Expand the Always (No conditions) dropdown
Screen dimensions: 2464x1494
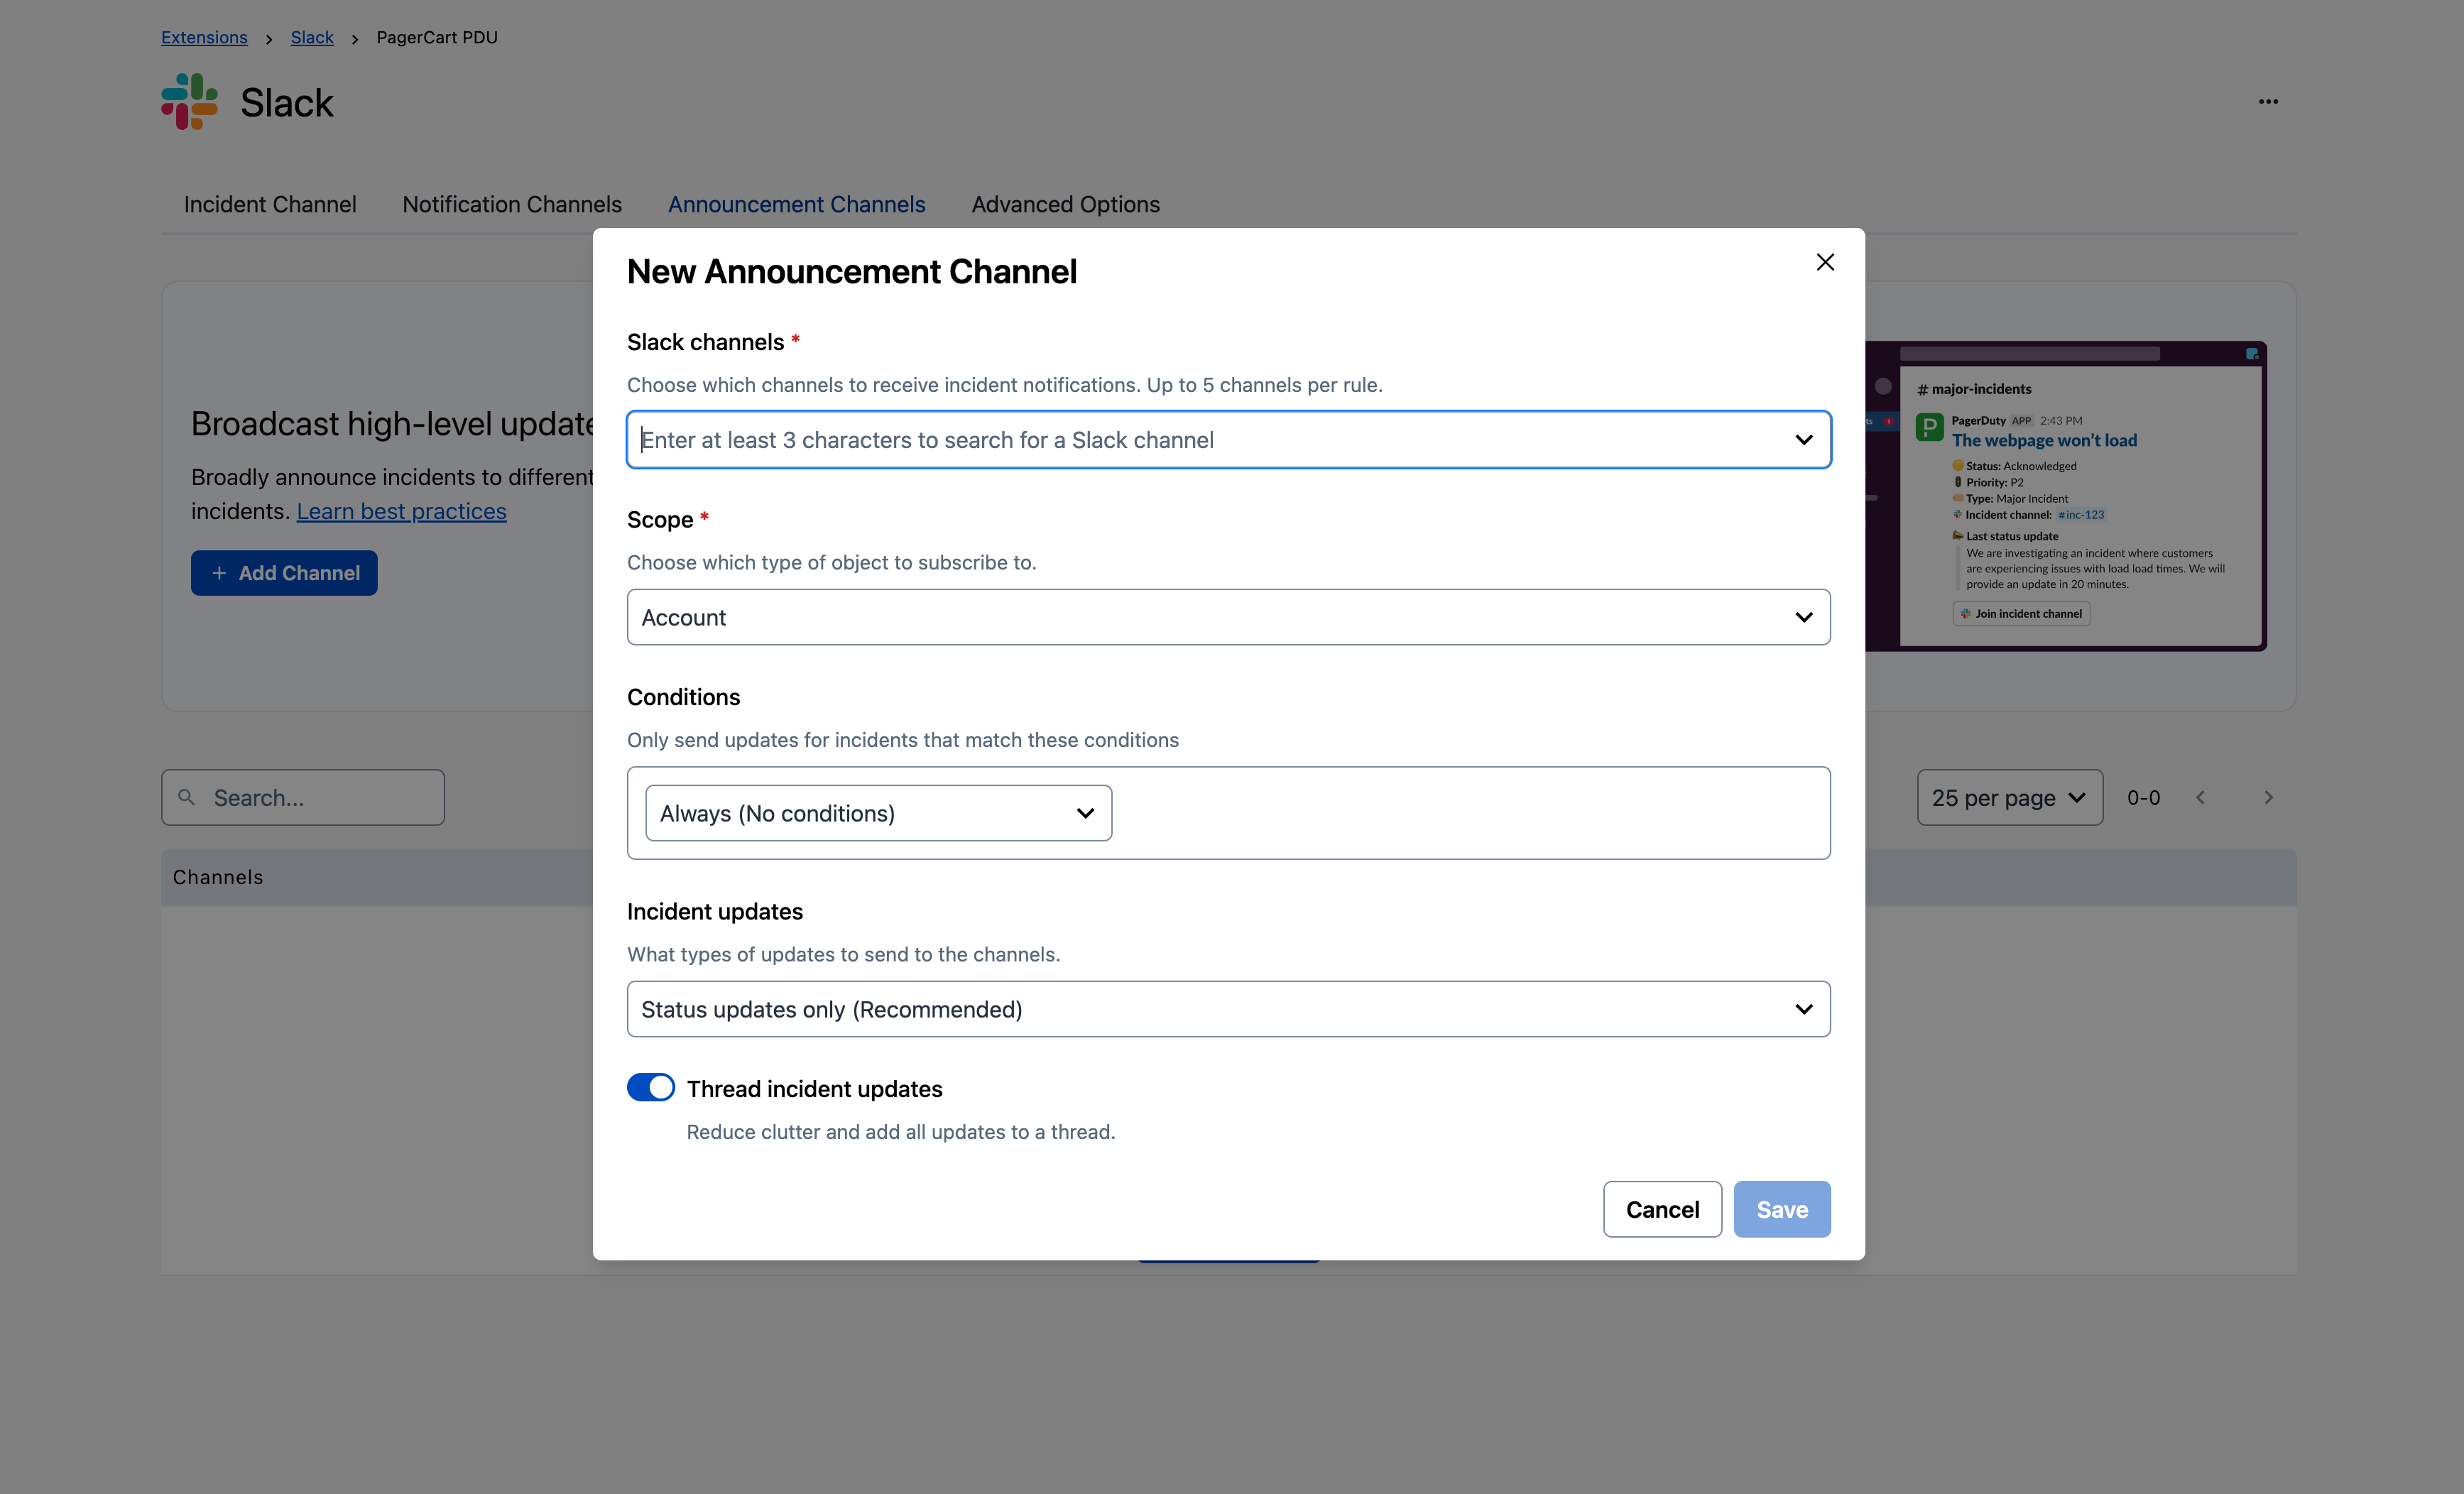878,813
